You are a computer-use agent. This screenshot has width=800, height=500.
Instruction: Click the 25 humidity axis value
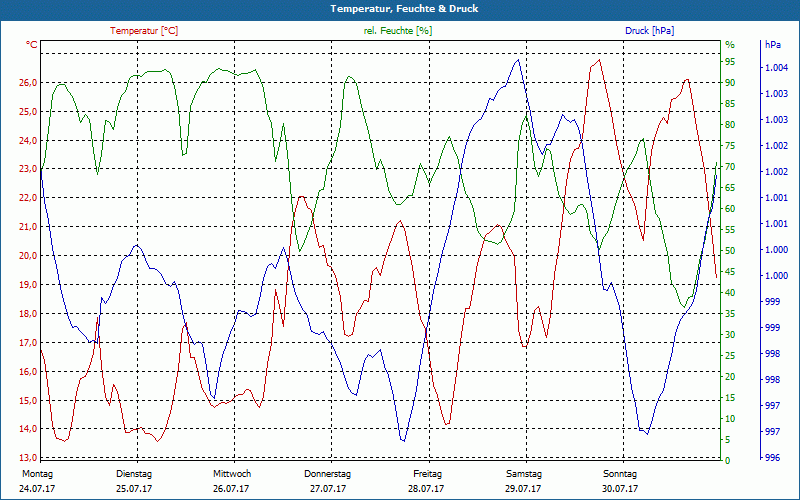730,356
